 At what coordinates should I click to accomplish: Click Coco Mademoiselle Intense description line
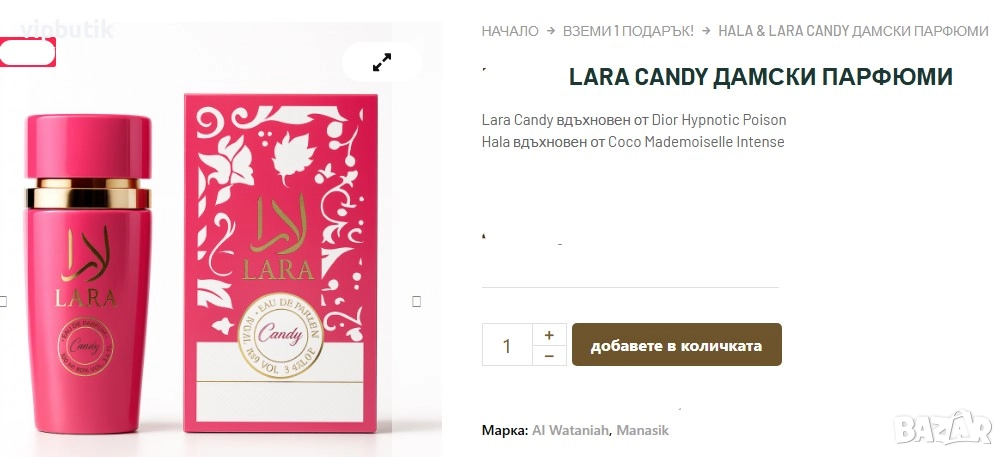point(633,141)
